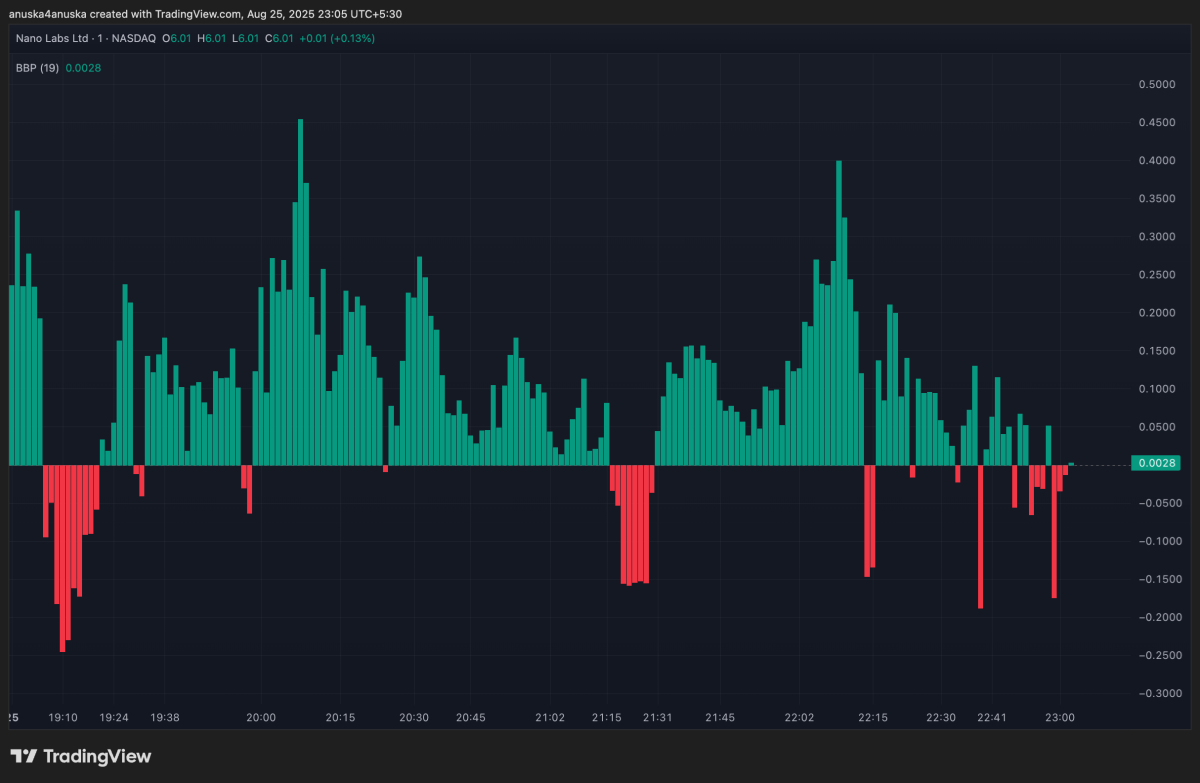Click the TradingView logo icon bottom-left

pos(25,758)
